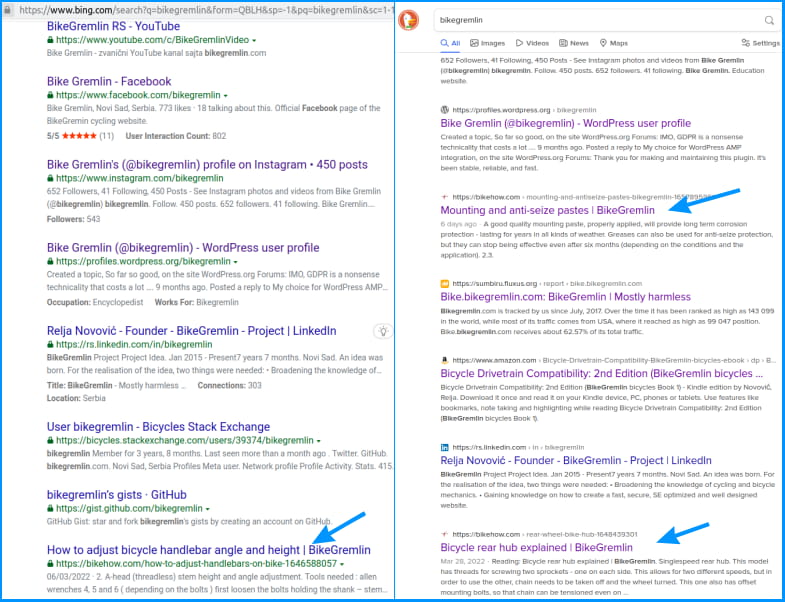785x602 pixels.
Task: Click padlock icon next to youtube.com URL
Action: pyautogui.click(x=50, y=40)
